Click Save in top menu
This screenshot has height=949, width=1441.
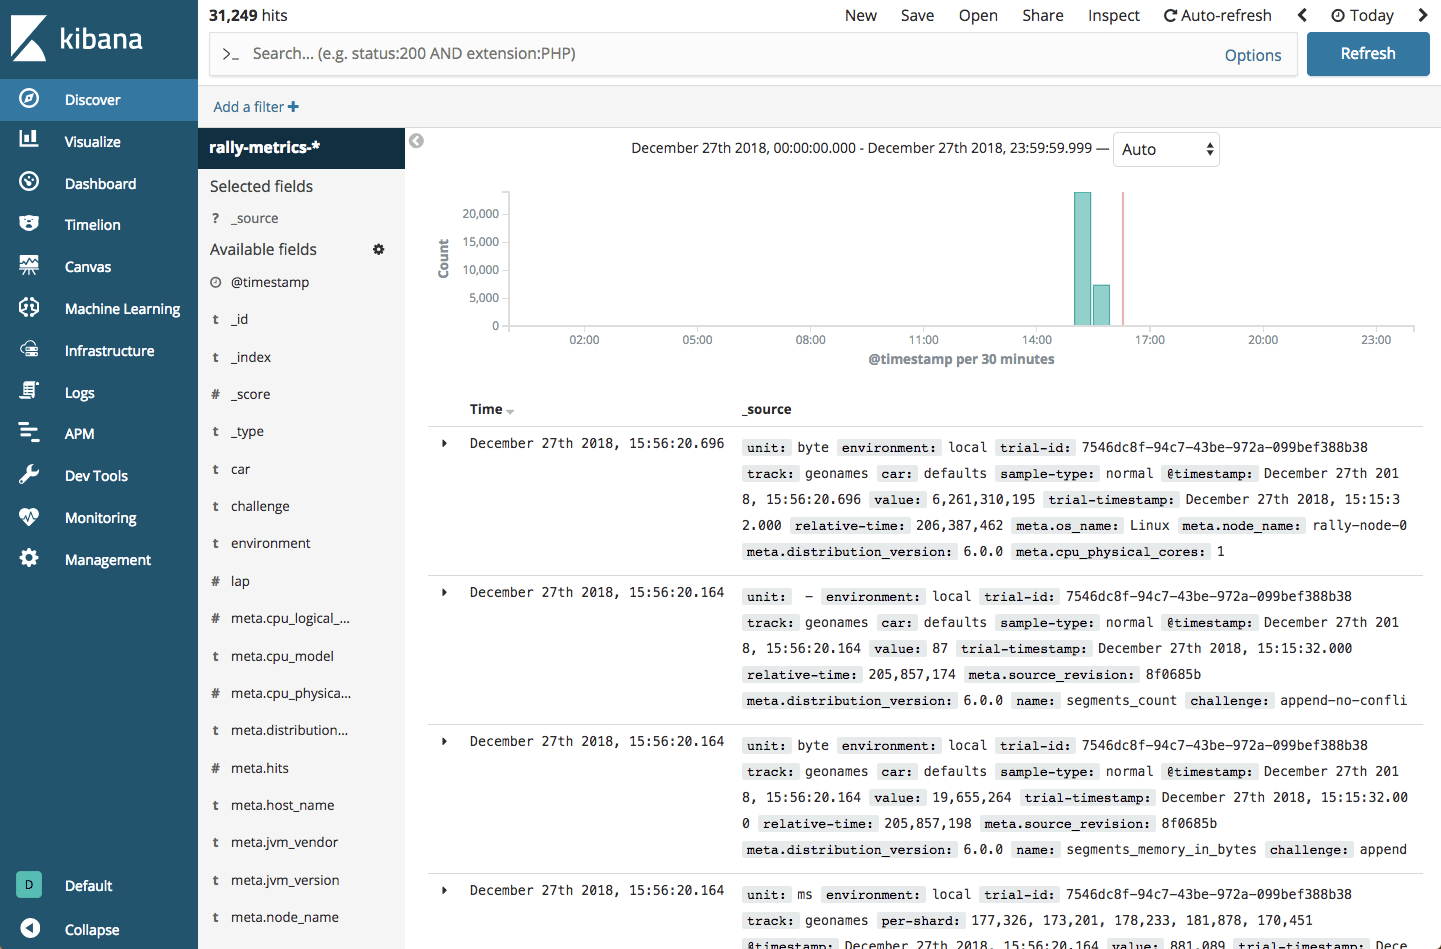click(917, 15)
